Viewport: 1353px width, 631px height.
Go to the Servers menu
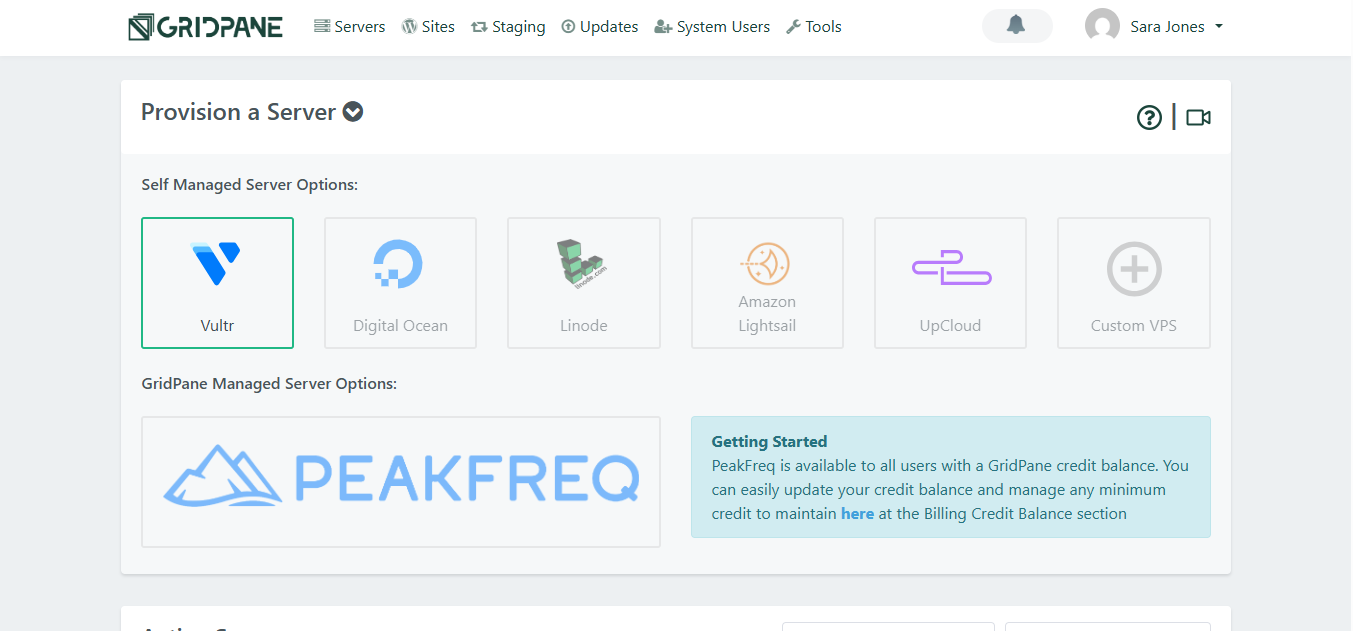click(349, 27)
